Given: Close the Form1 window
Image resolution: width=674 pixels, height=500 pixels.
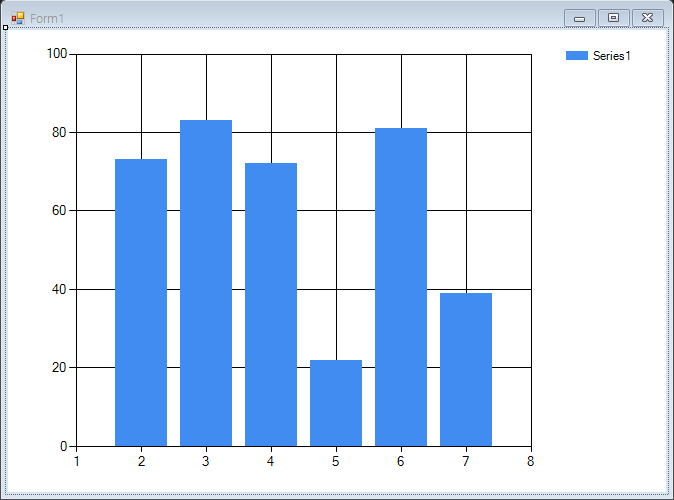Looking at the screenshot, I should click(647, 18).
